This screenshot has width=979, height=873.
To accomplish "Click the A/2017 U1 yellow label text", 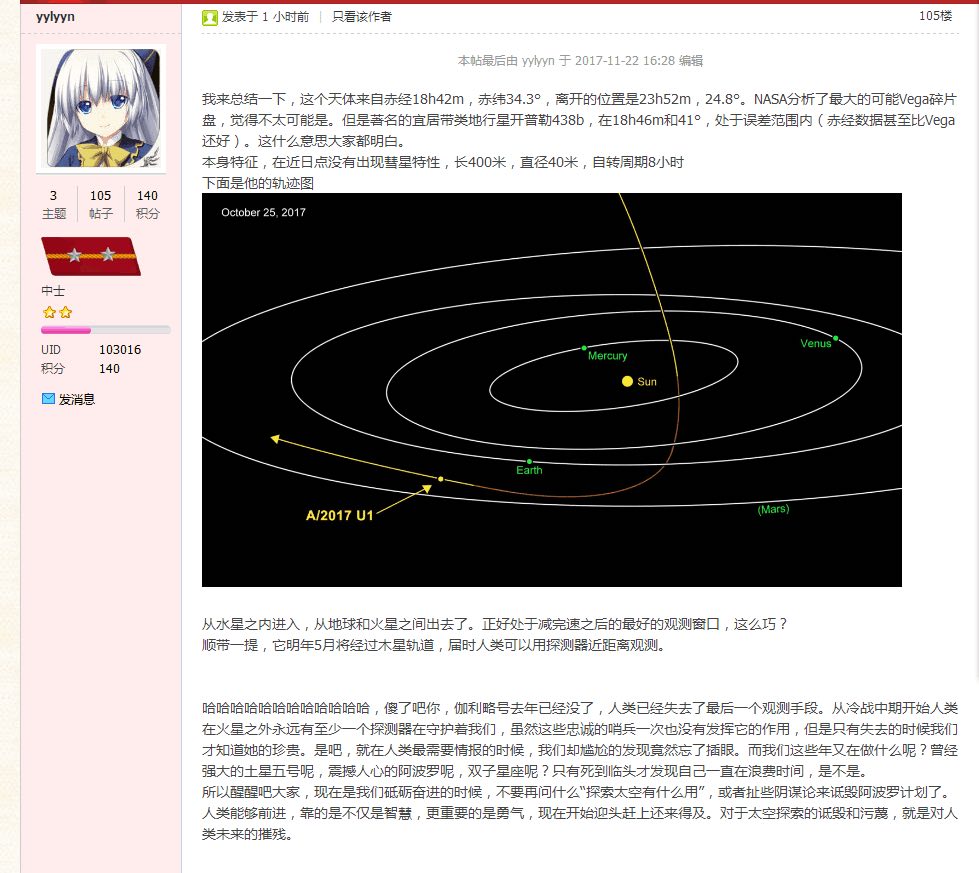I will pos(339,516).
